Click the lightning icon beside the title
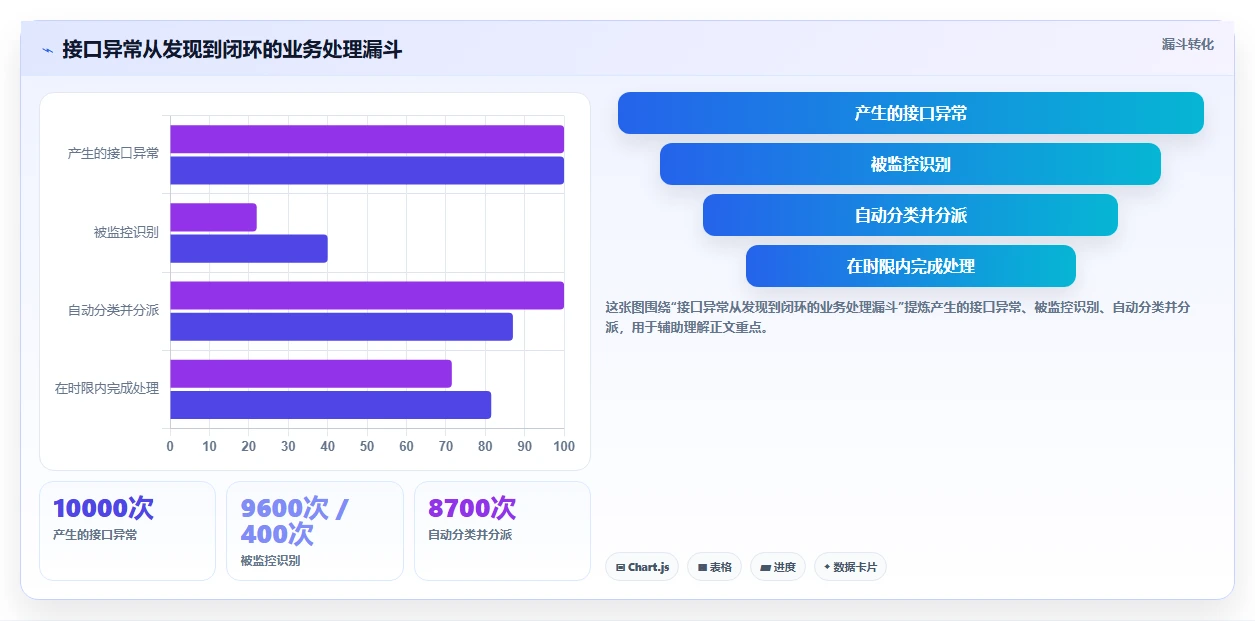Screen dimensions: 1255x621 point(47,50)
